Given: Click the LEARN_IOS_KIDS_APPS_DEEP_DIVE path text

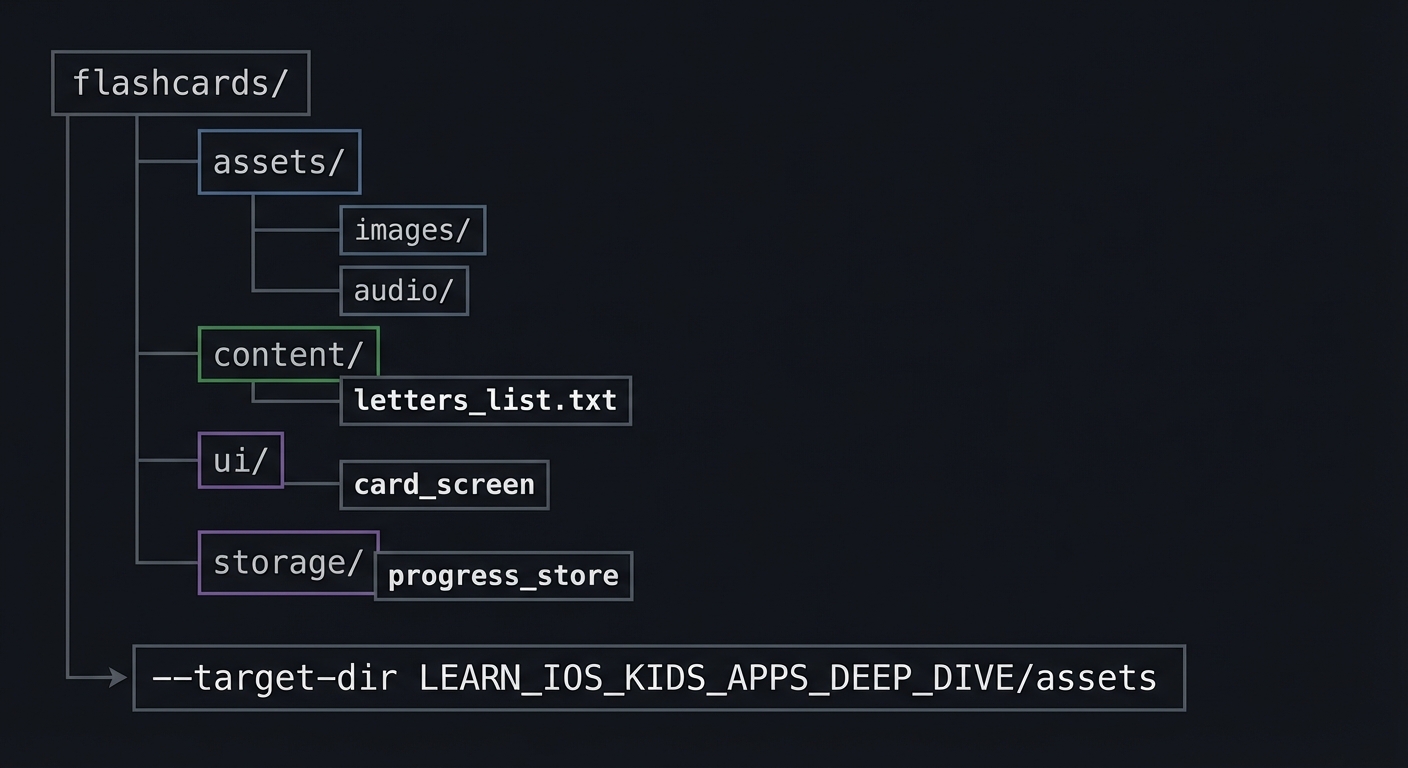Looking at the screenshot, I should pyautogui.click(x=716, y=678).
